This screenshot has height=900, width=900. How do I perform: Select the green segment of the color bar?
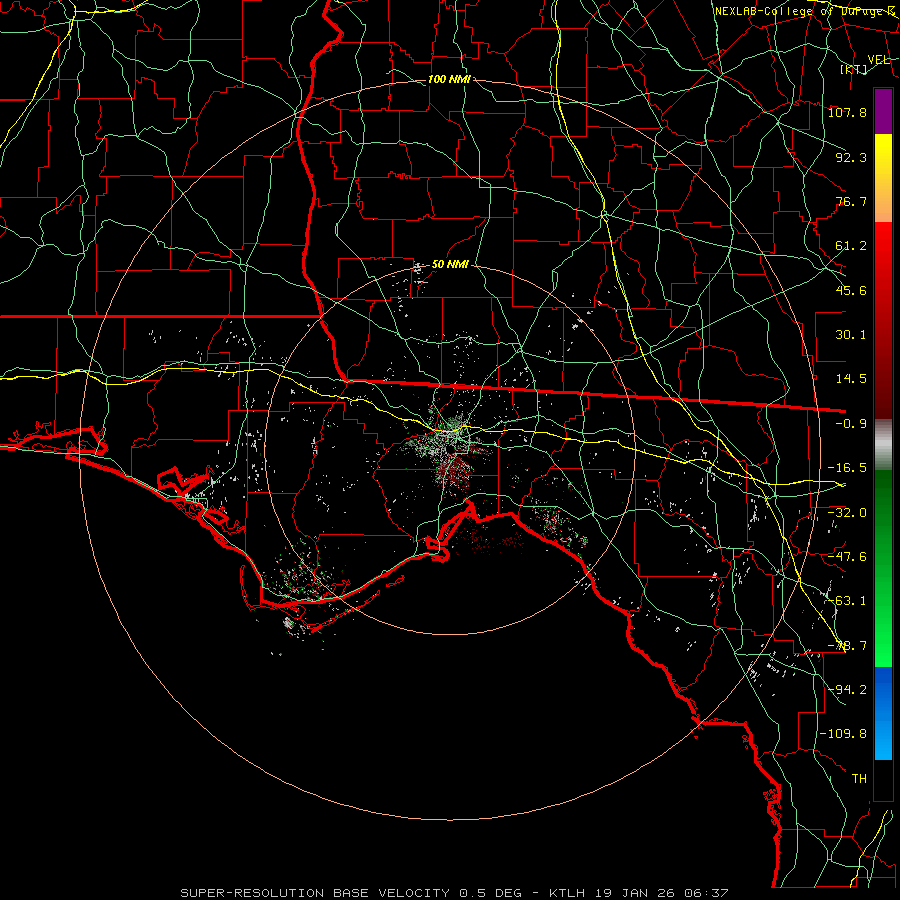click(883, 568)
